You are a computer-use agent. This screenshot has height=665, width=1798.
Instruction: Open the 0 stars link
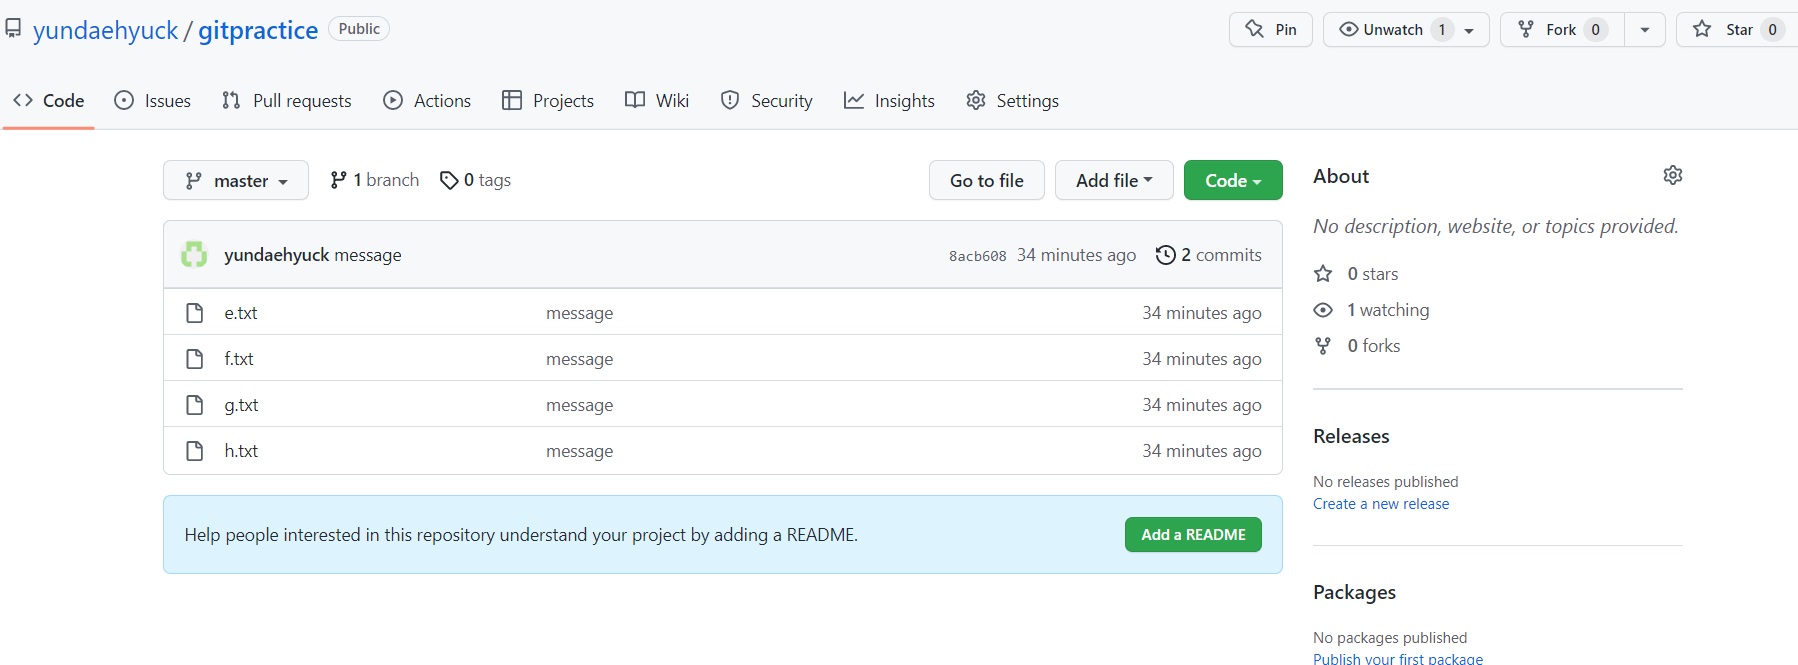pos(1373,274)
